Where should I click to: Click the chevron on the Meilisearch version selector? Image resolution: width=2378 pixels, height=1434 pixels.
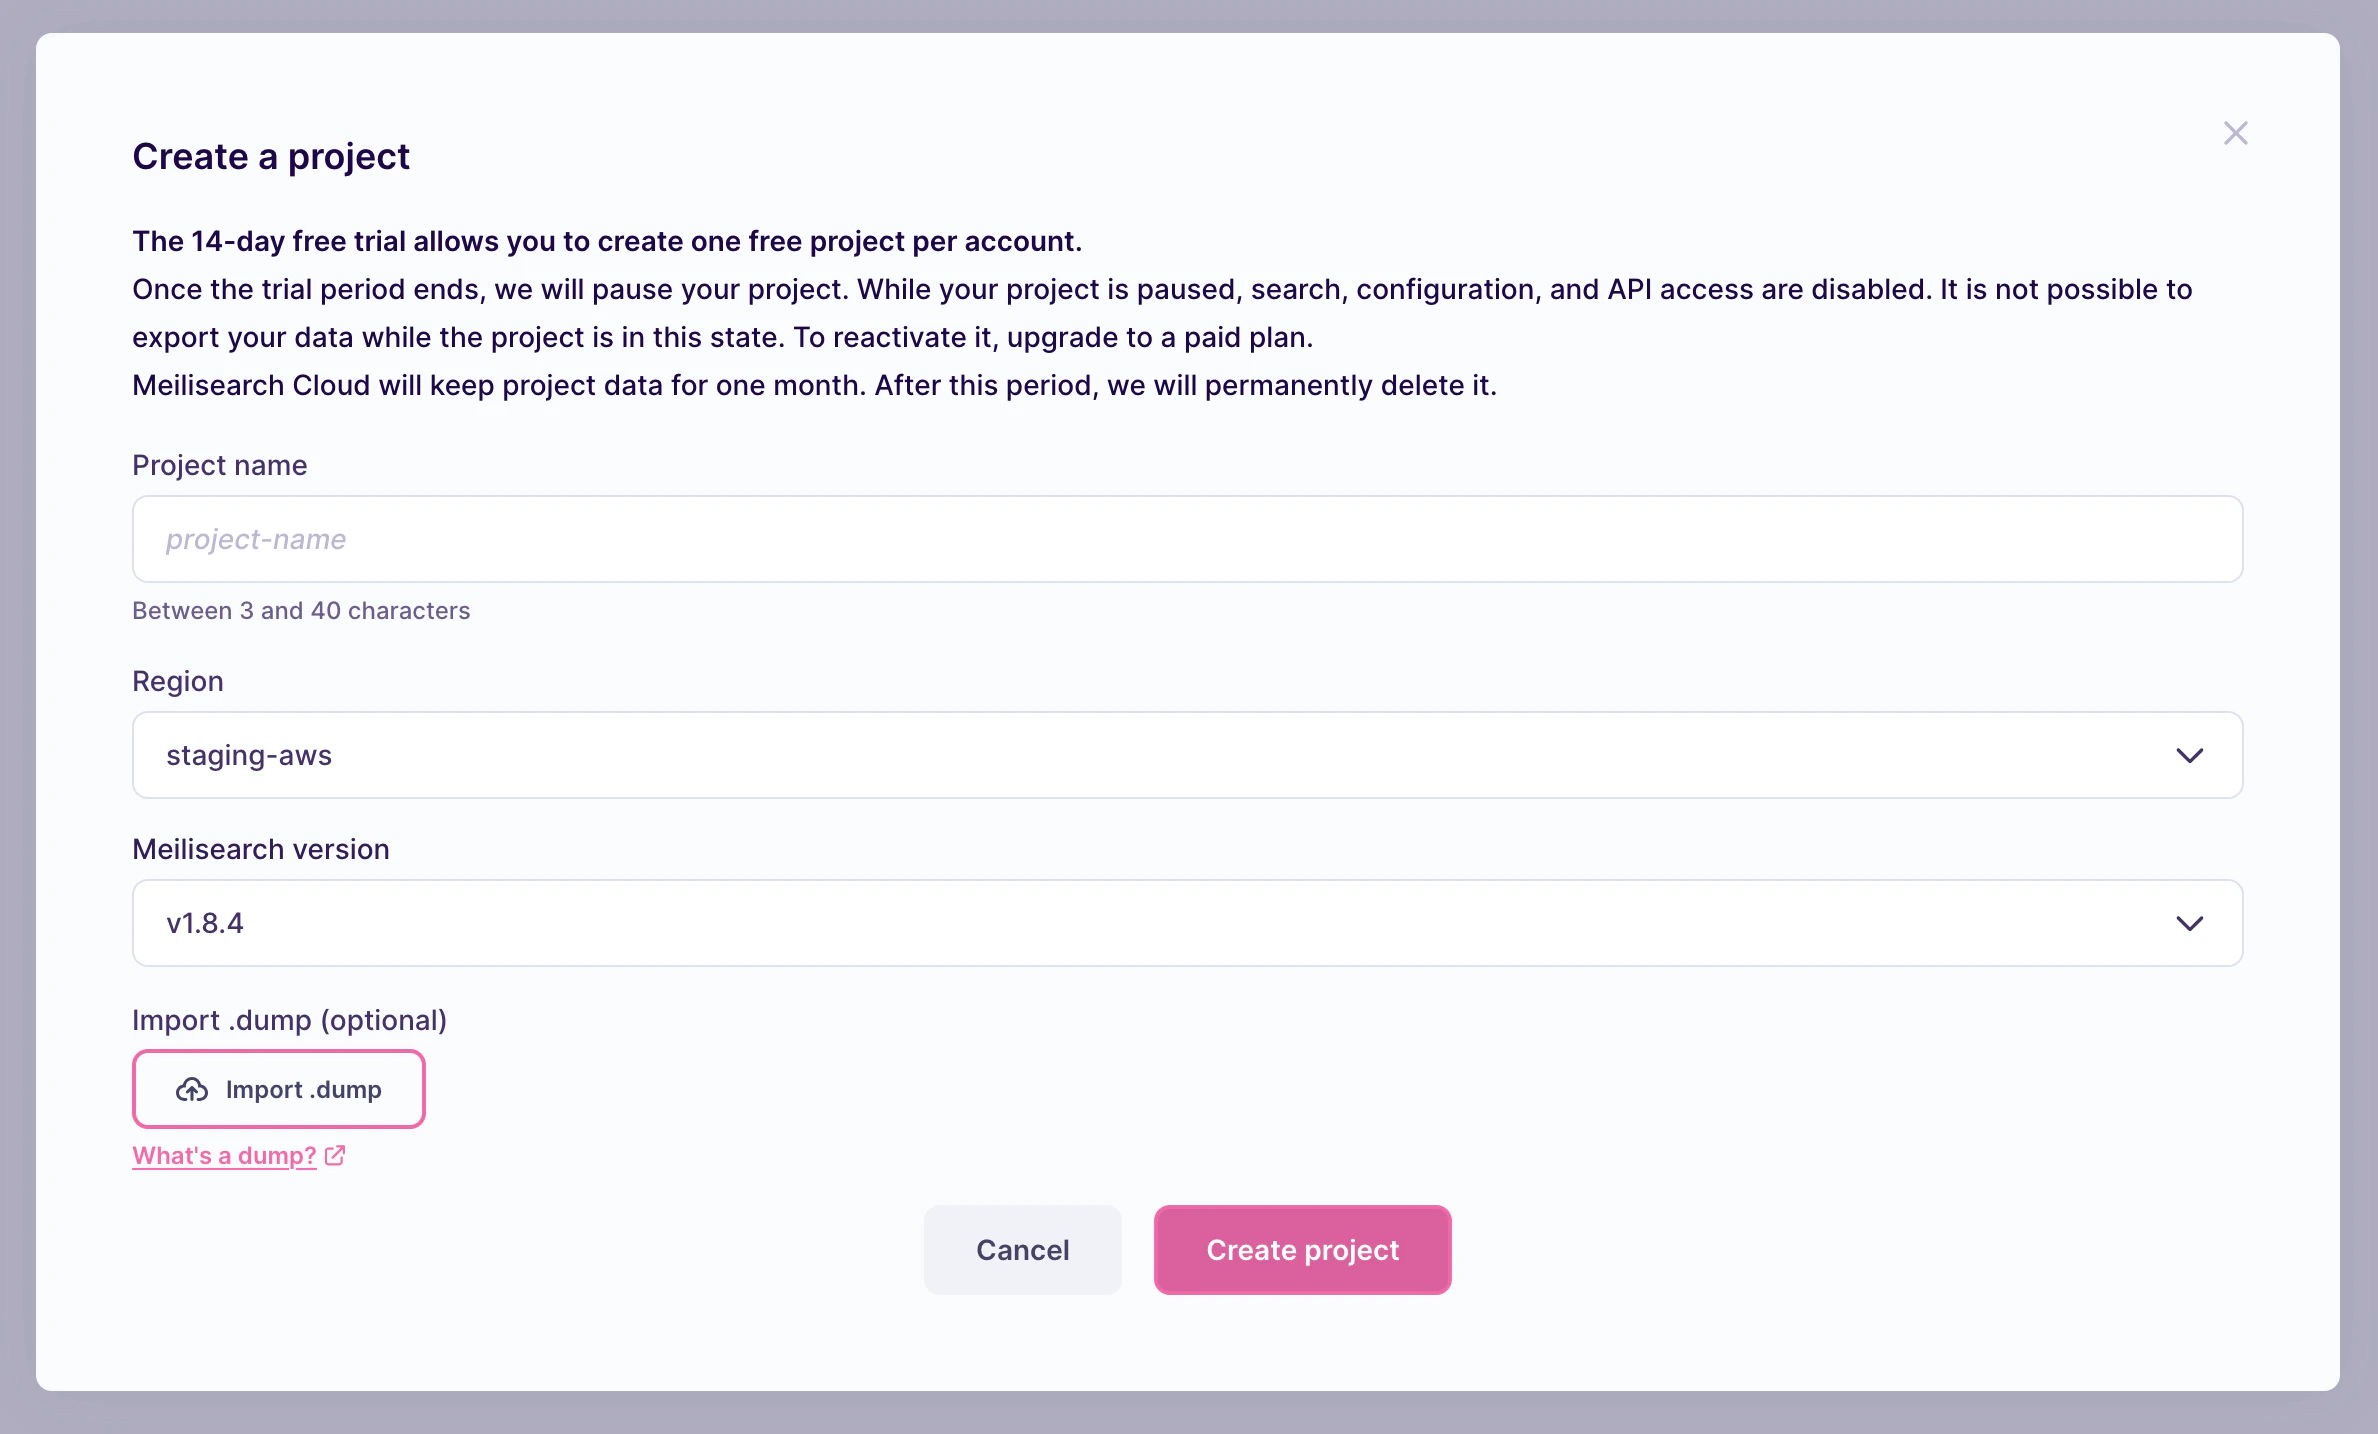pyautogui.click(x=2191, y=923)
